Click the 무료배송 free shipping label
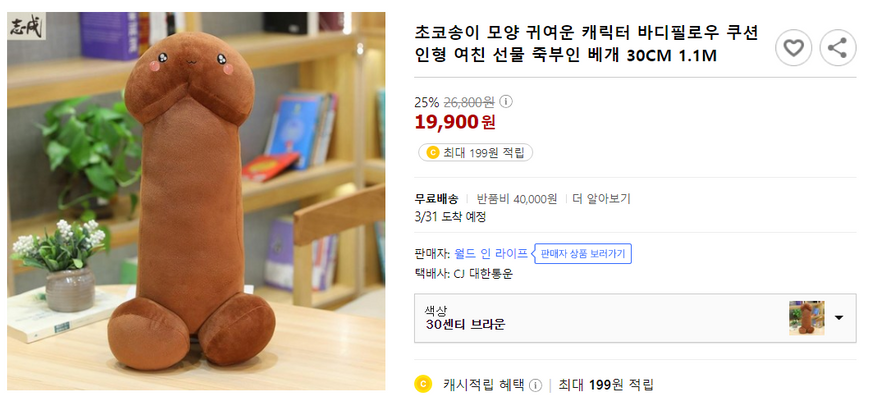The height and width of the screenshot is (406, 870). (x=436, y=198)
